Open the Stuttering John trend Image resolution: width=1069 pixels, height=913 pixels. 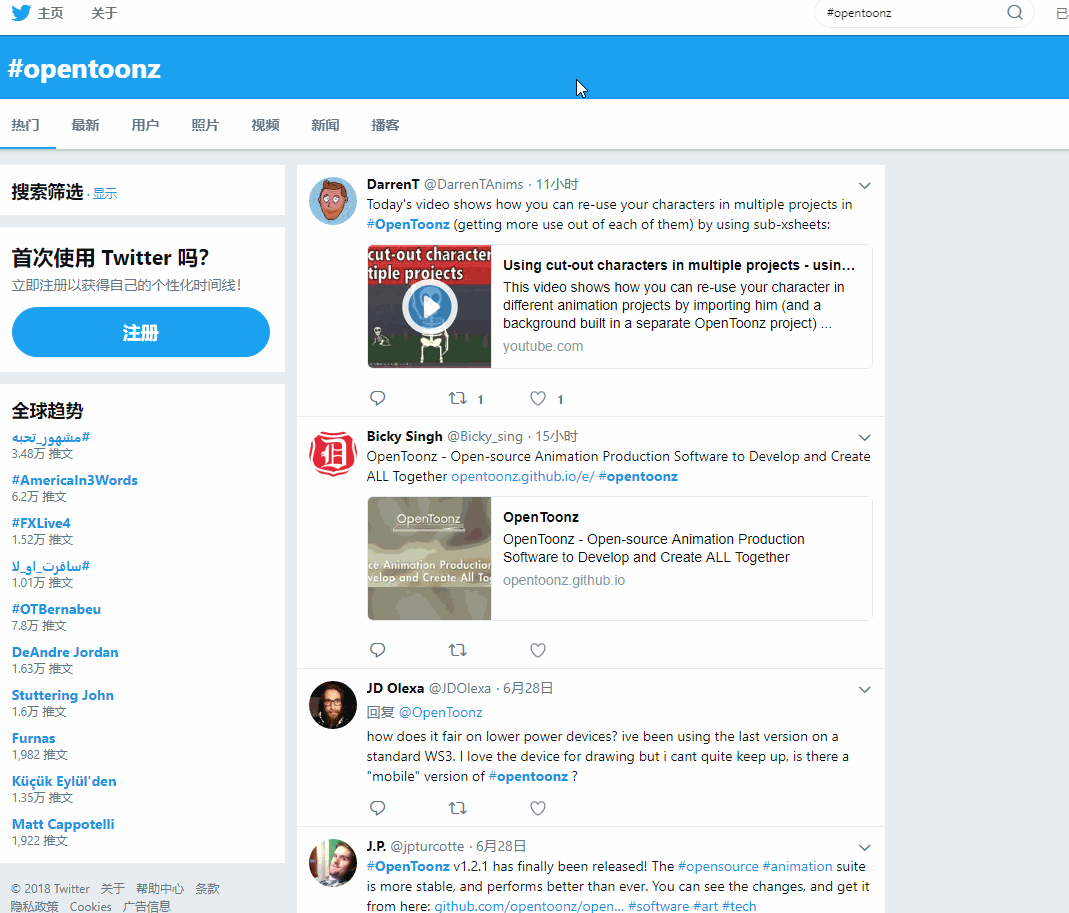tap(63, 695)
